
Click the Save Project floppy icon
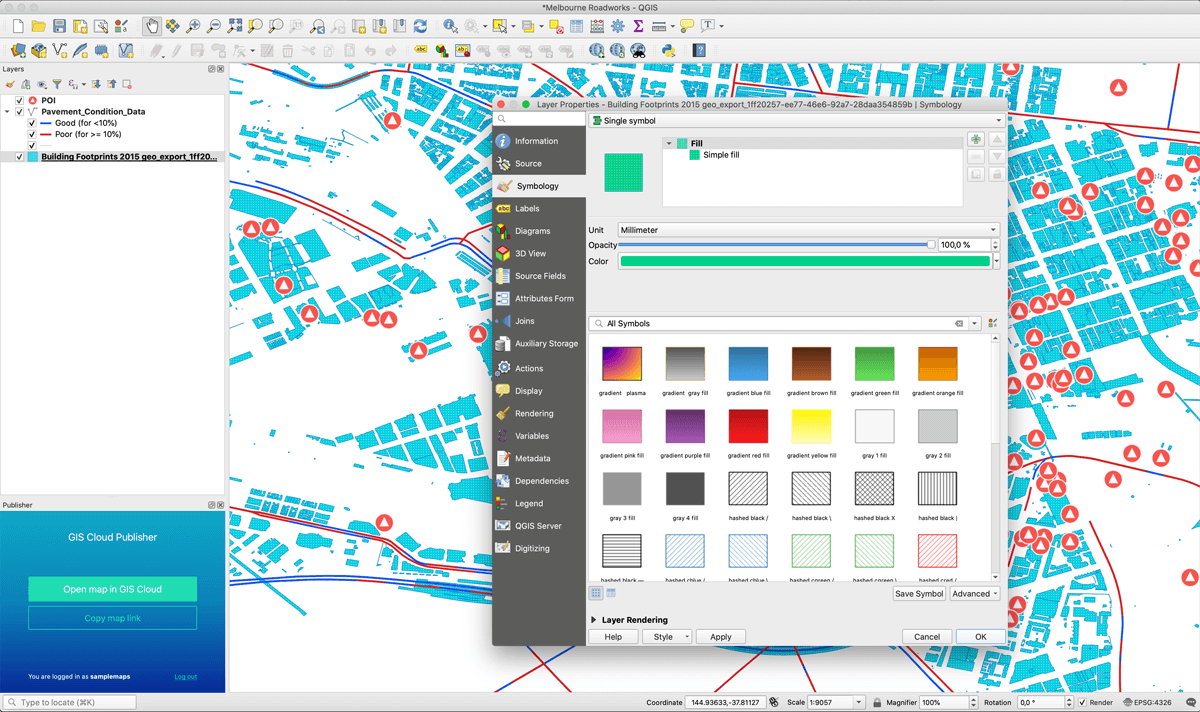click(x=60, y=26)
